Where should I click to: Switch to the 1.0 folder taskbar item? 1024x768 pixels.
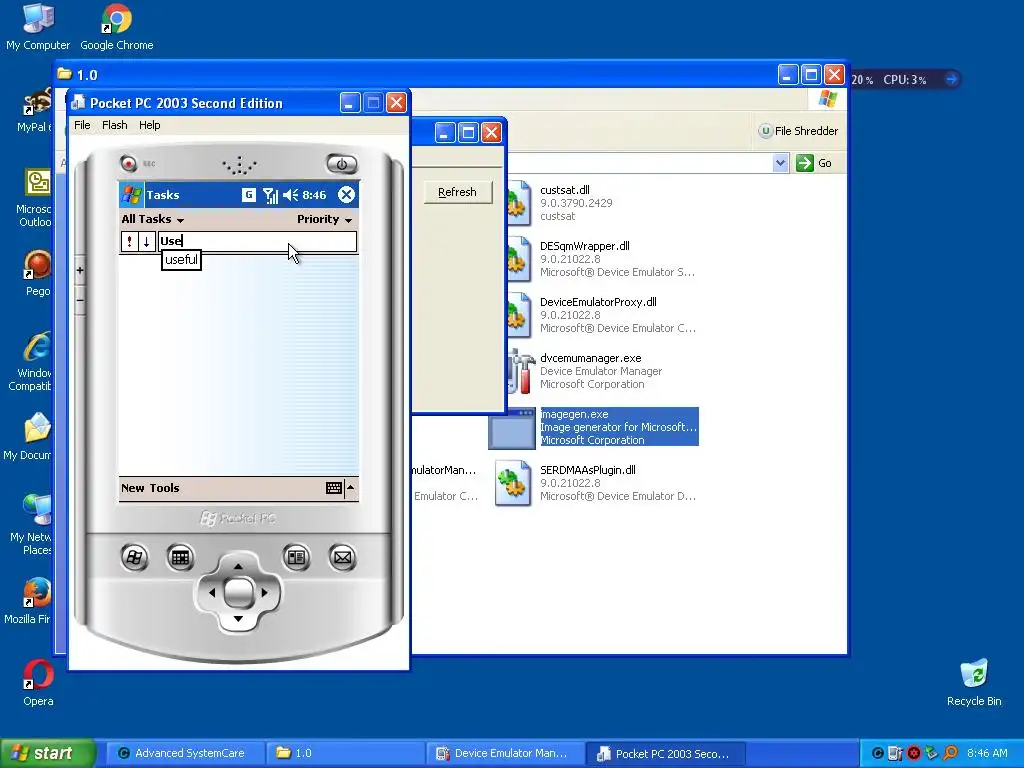345,753
